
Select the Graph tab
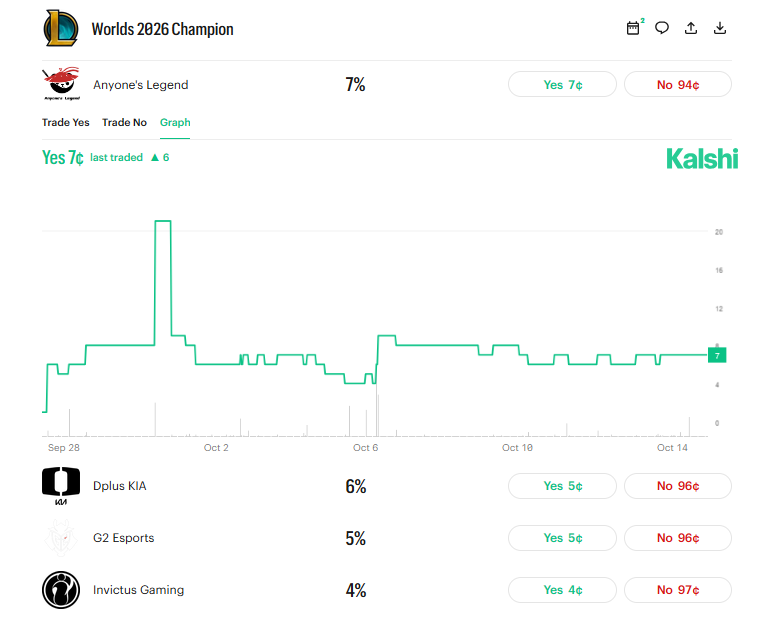[x=175, y=122]
